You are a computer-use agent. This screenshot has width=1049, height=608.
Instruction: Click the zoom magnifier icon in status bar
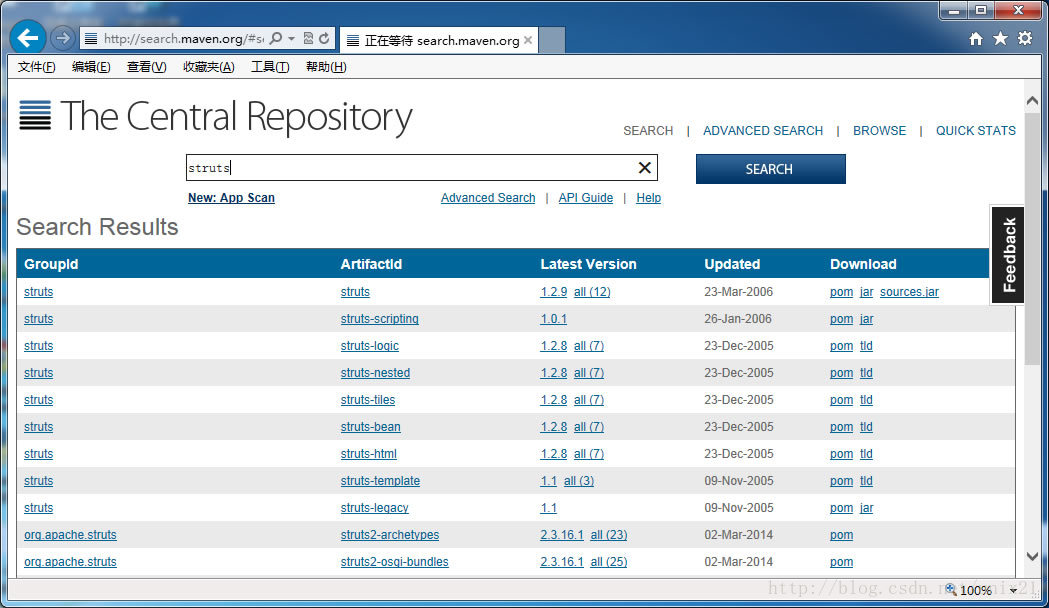(951, 589)
